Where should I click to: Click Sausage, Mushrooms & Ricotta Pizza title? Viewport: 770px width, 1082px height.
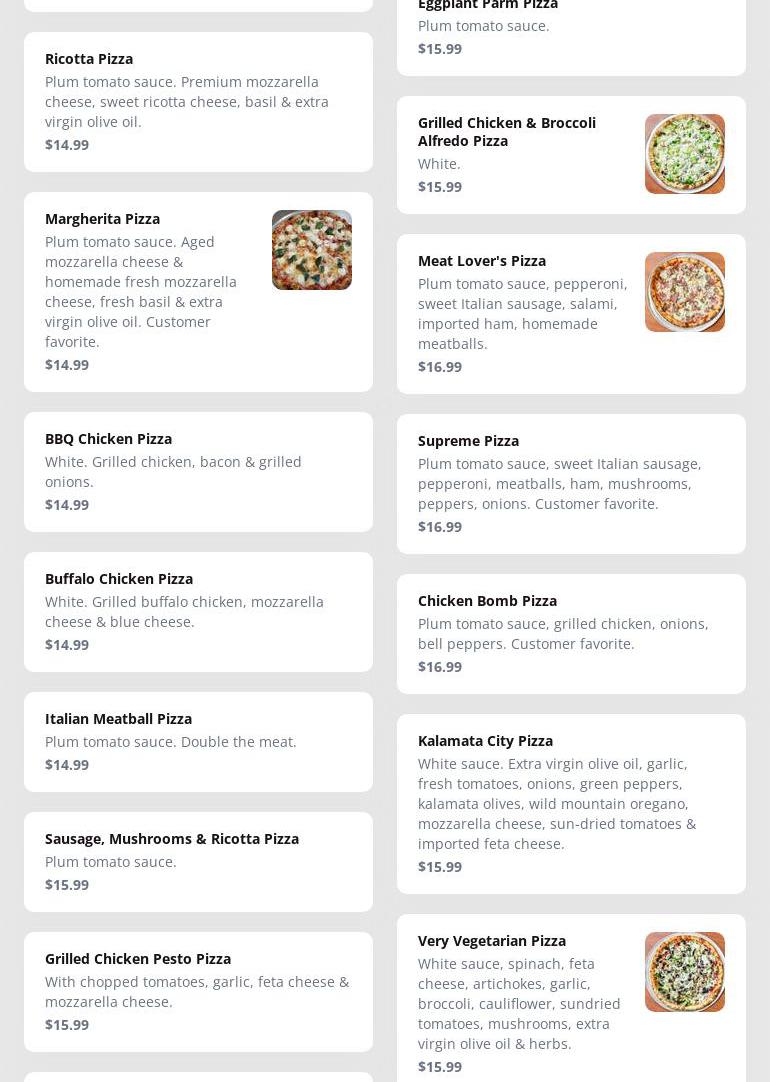tap(172, 839)
